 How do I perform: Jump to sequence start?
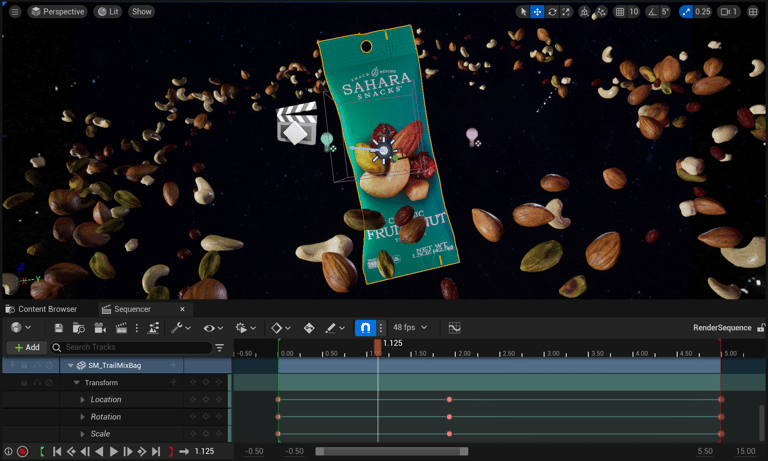57,452
